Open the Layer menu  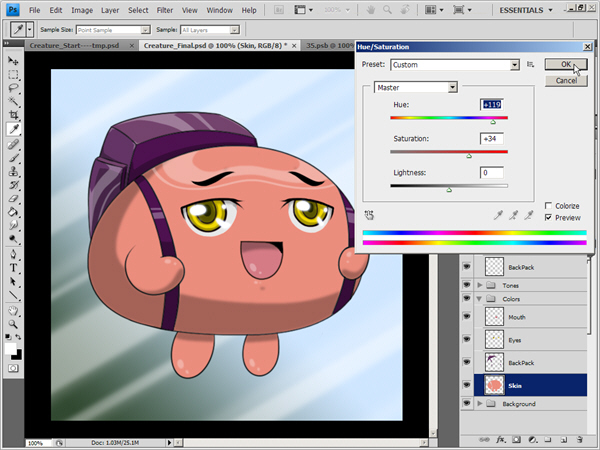110,10
